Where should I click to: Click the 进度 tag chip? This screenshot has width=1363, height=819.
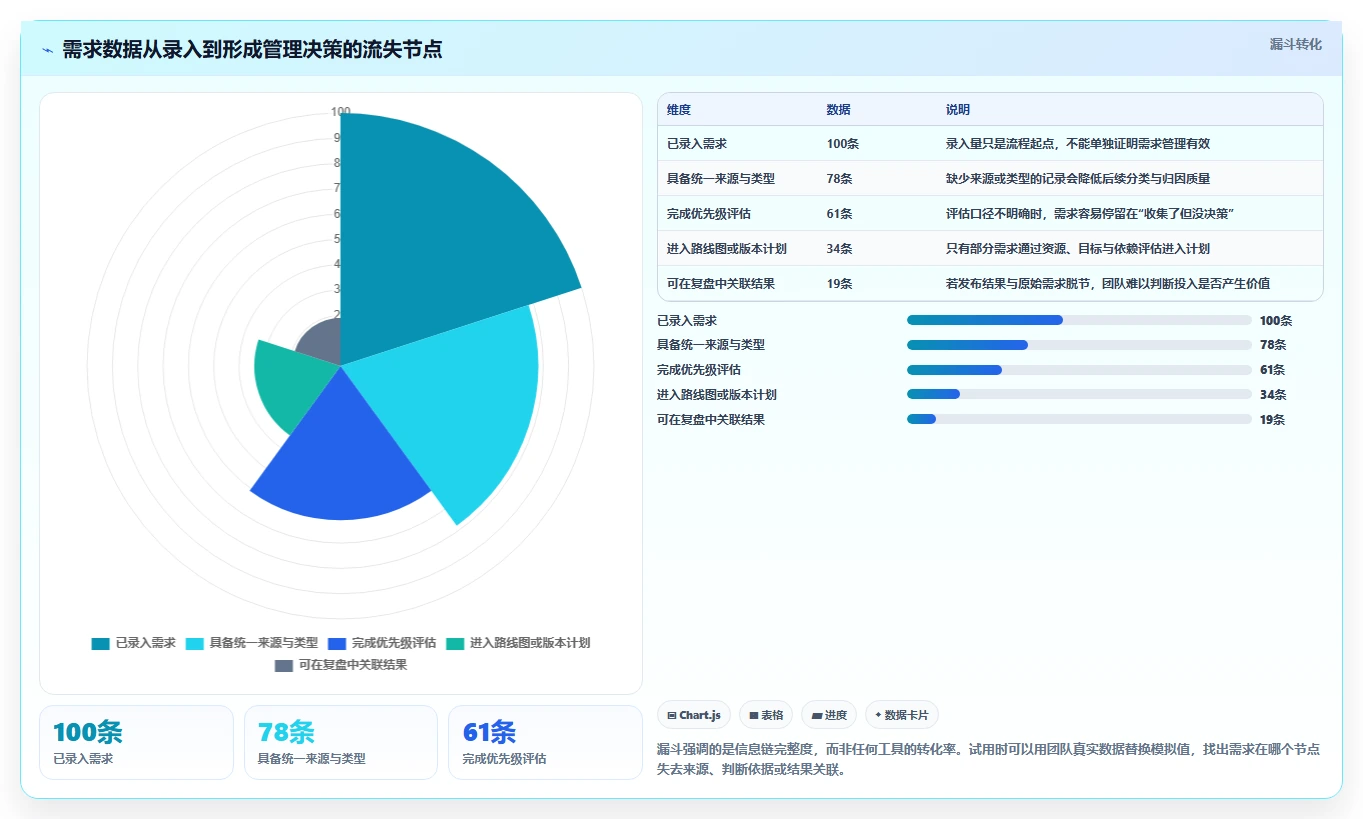[829, 715]
